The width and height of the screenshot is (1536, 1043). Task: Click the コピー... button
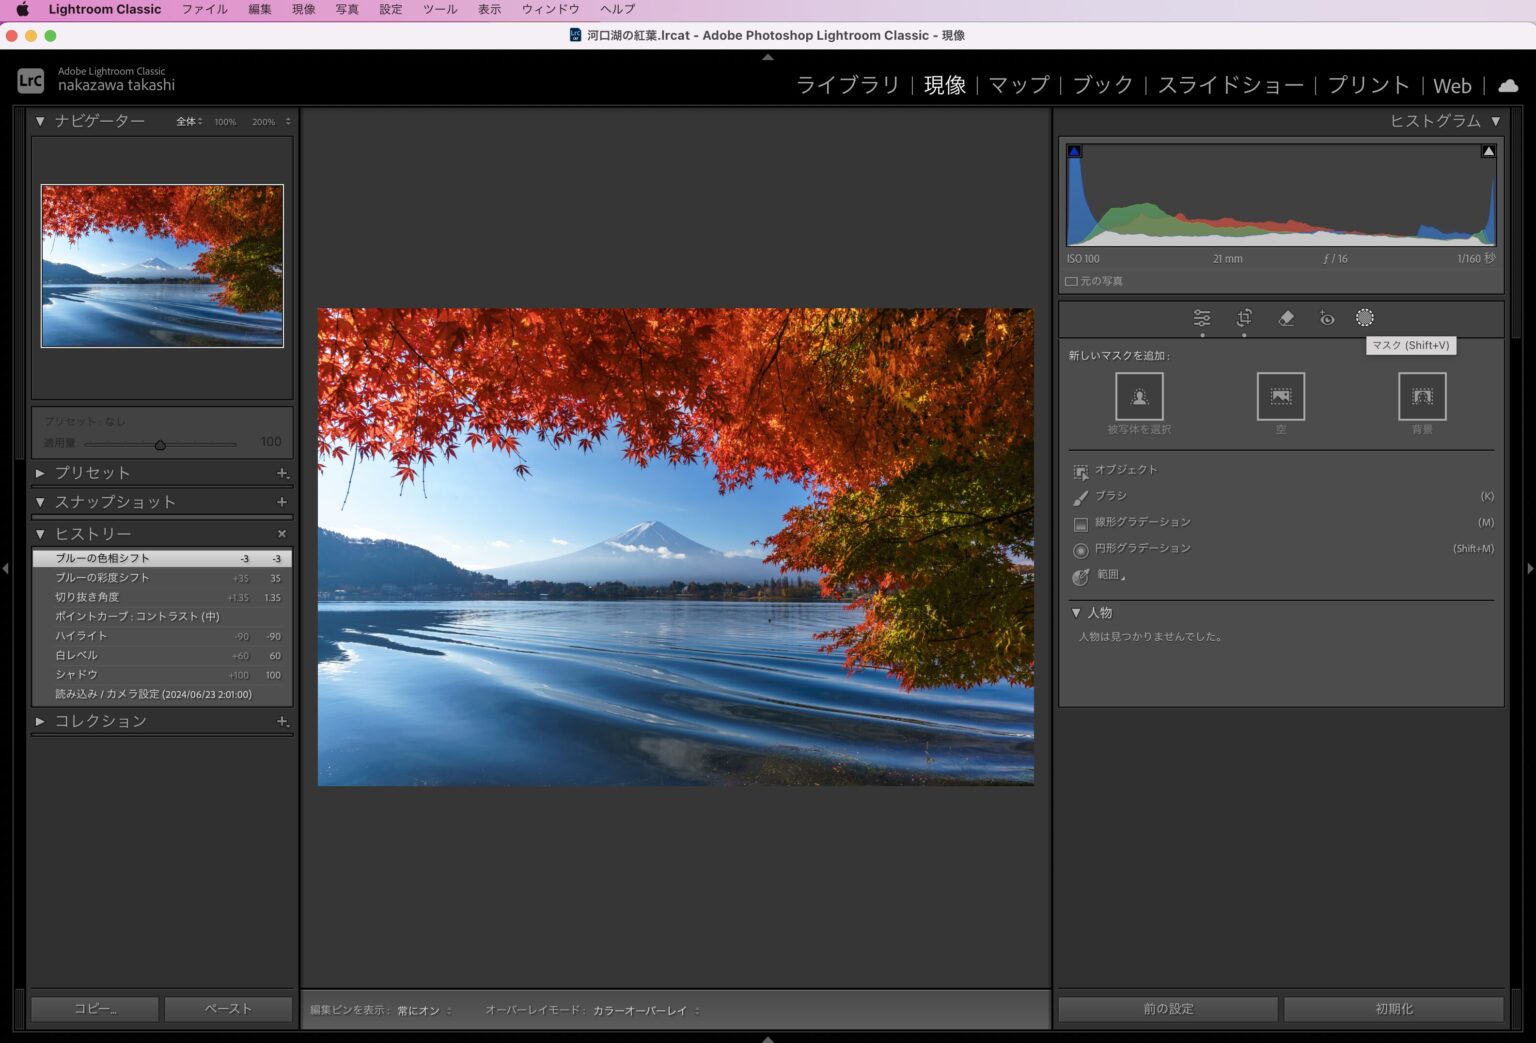tap(95, 1009)
